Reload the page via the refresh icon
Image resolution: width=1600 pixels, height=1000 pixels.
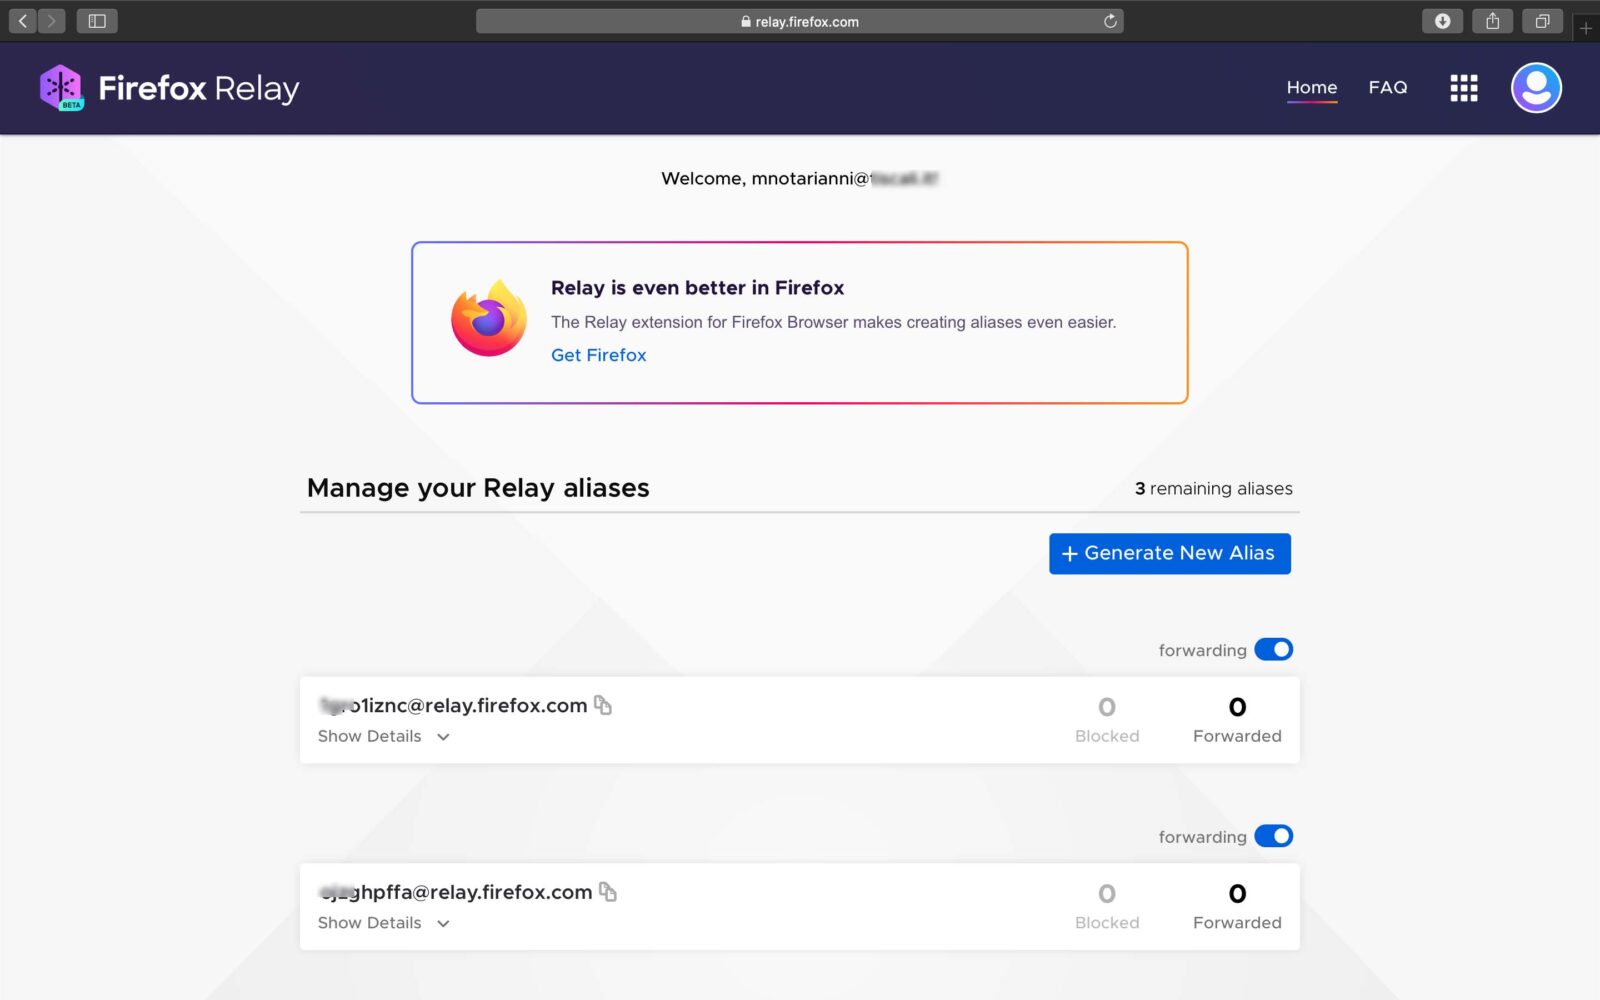coord(1108,20)
